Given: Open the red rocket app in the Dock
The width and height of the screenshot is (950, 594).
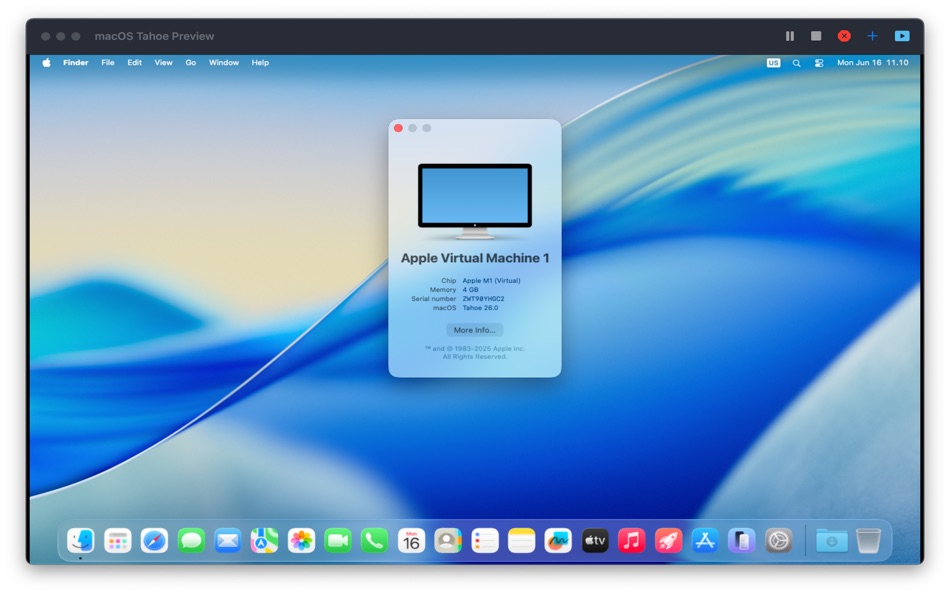Looking at the screenshot, I should [x=668, y=540].
